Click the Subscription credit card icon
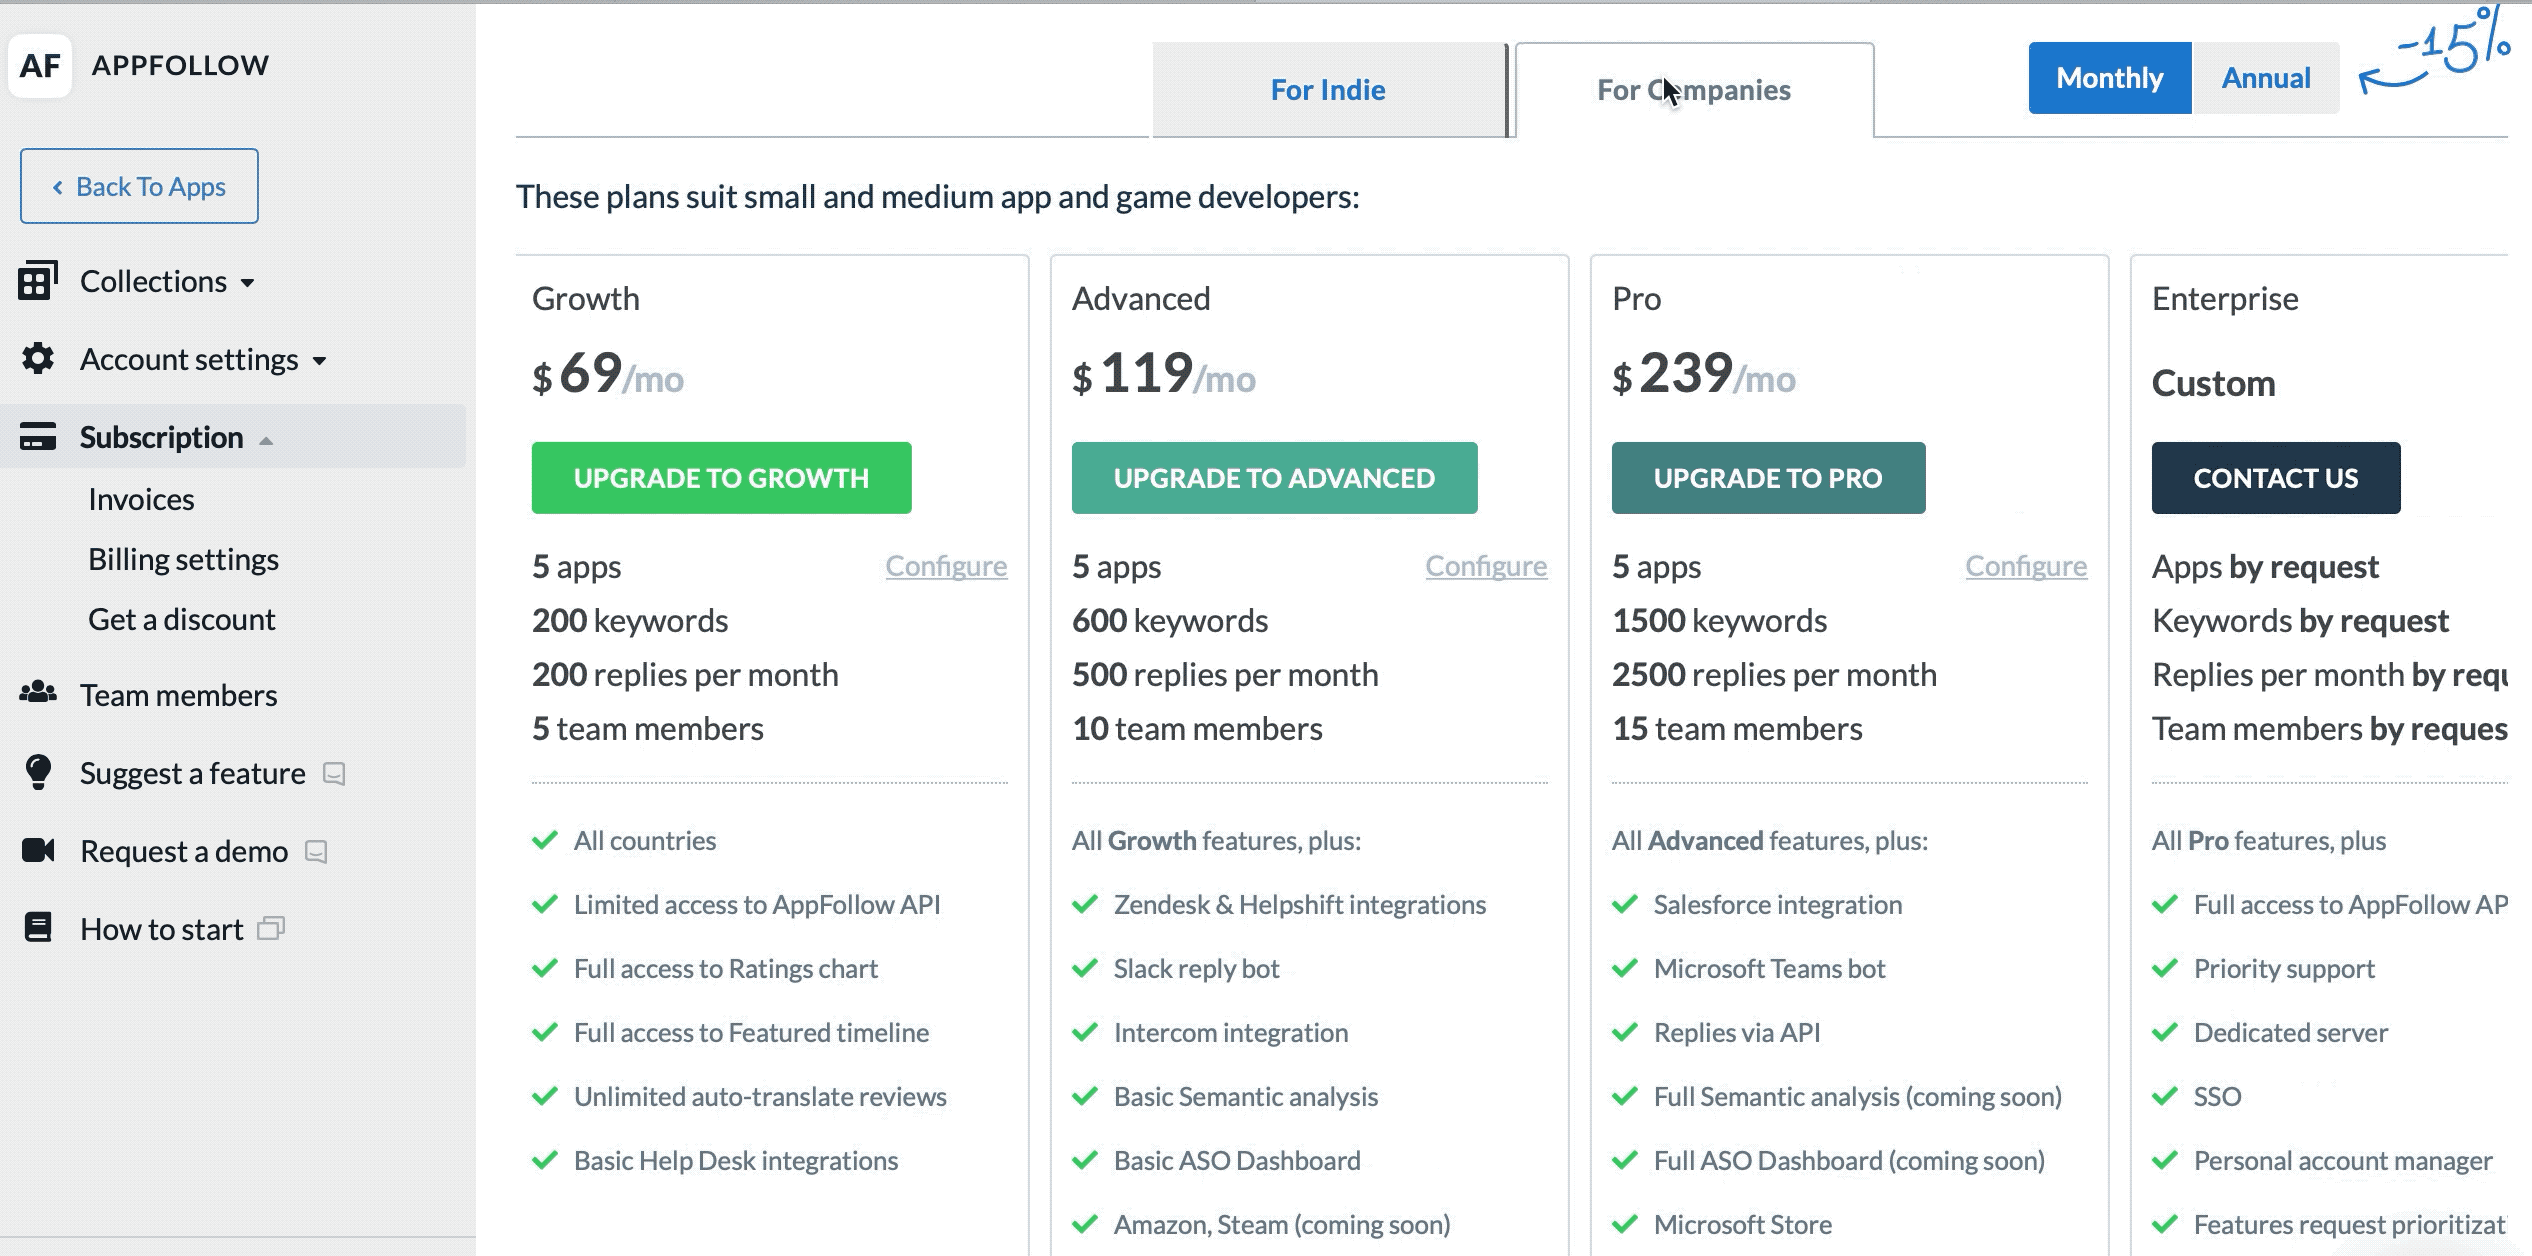Screen dimensions: 2532x1256 tap(38, 437)
